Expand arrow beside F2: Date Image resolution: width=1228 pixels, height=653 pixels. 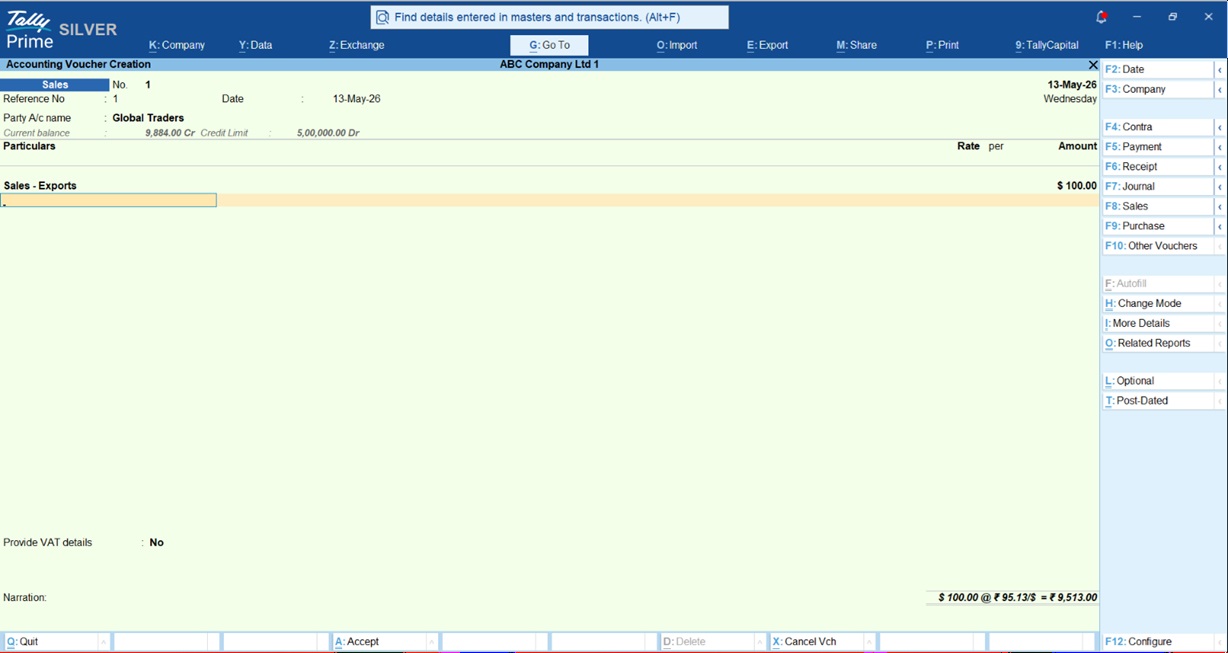[x=1220, y=70]
